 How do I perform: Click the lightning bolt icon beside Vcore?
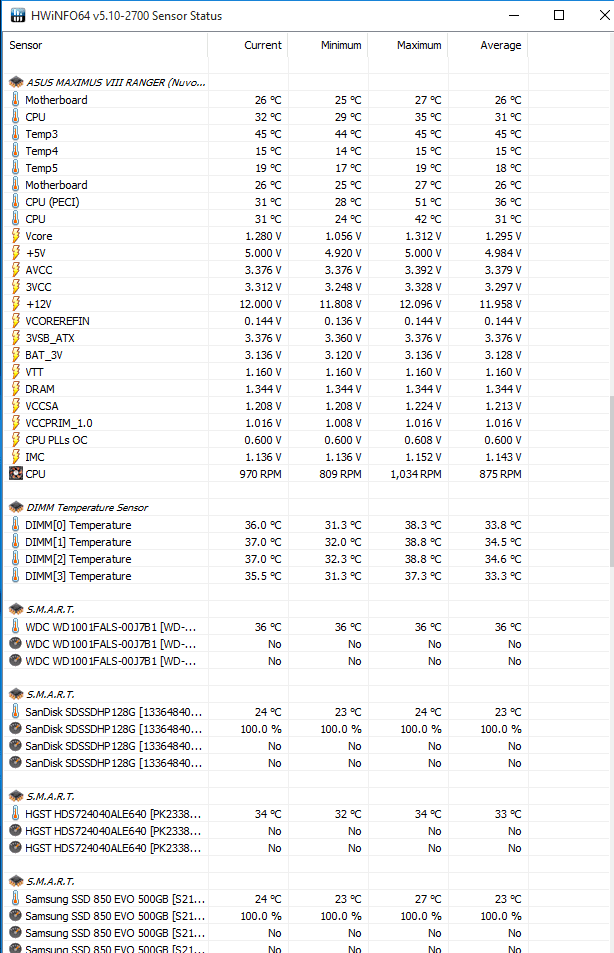(15, 236)
